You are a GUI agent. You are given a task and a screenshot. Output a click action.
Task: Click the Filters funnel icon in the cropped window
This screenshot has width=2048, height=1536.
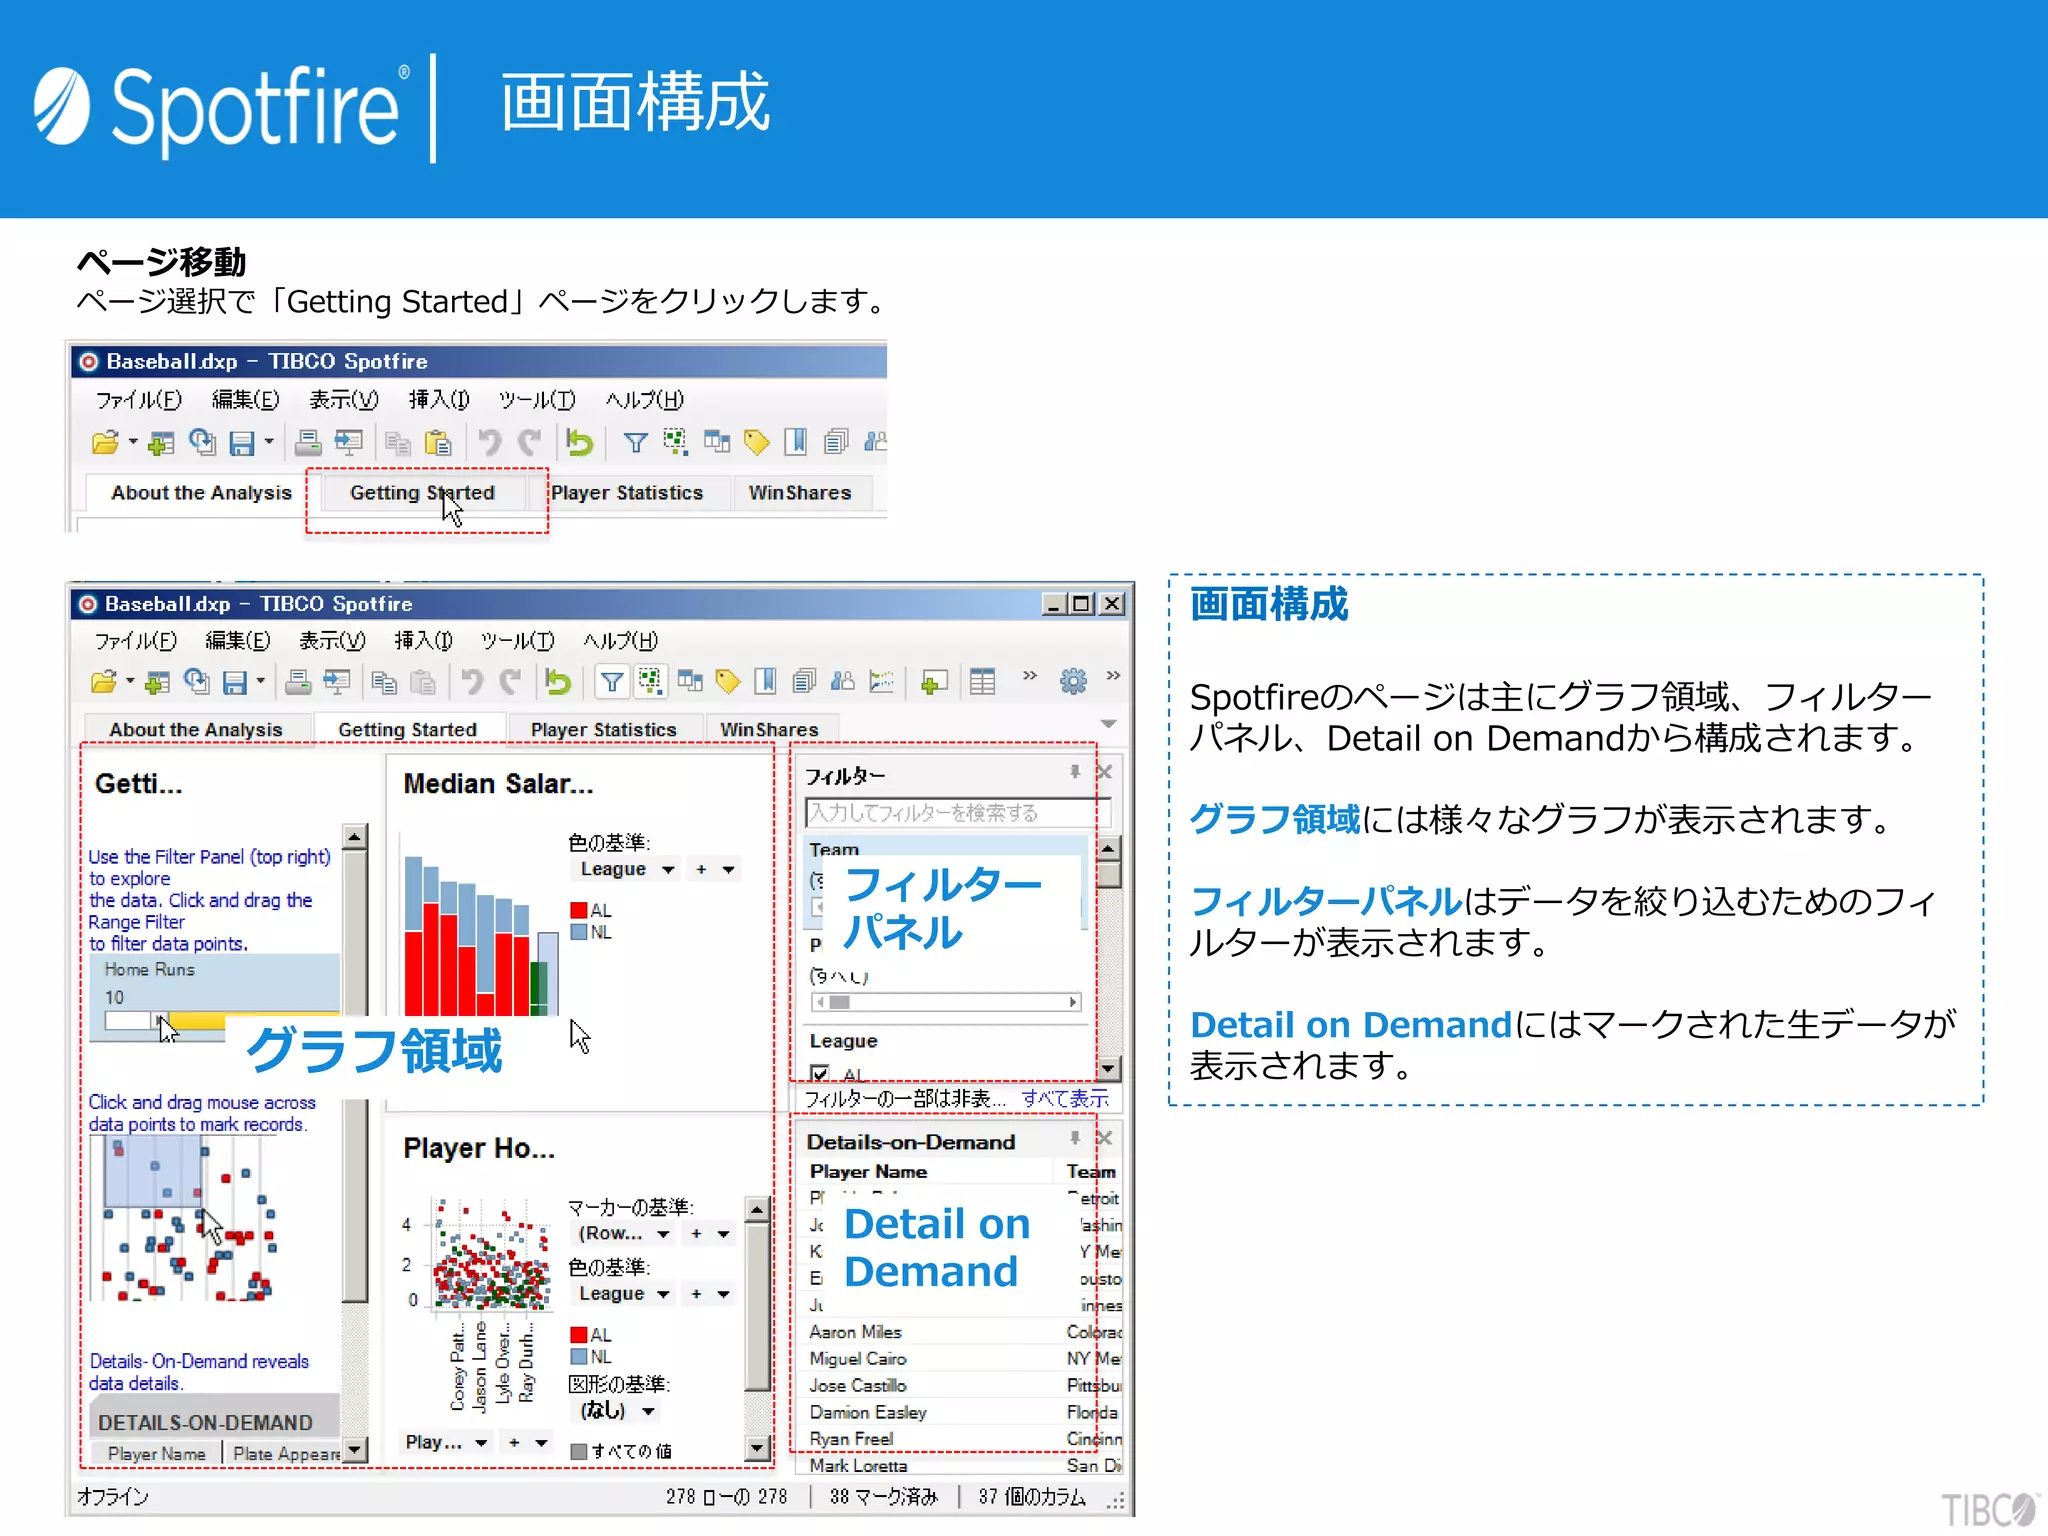coord(635,443)
